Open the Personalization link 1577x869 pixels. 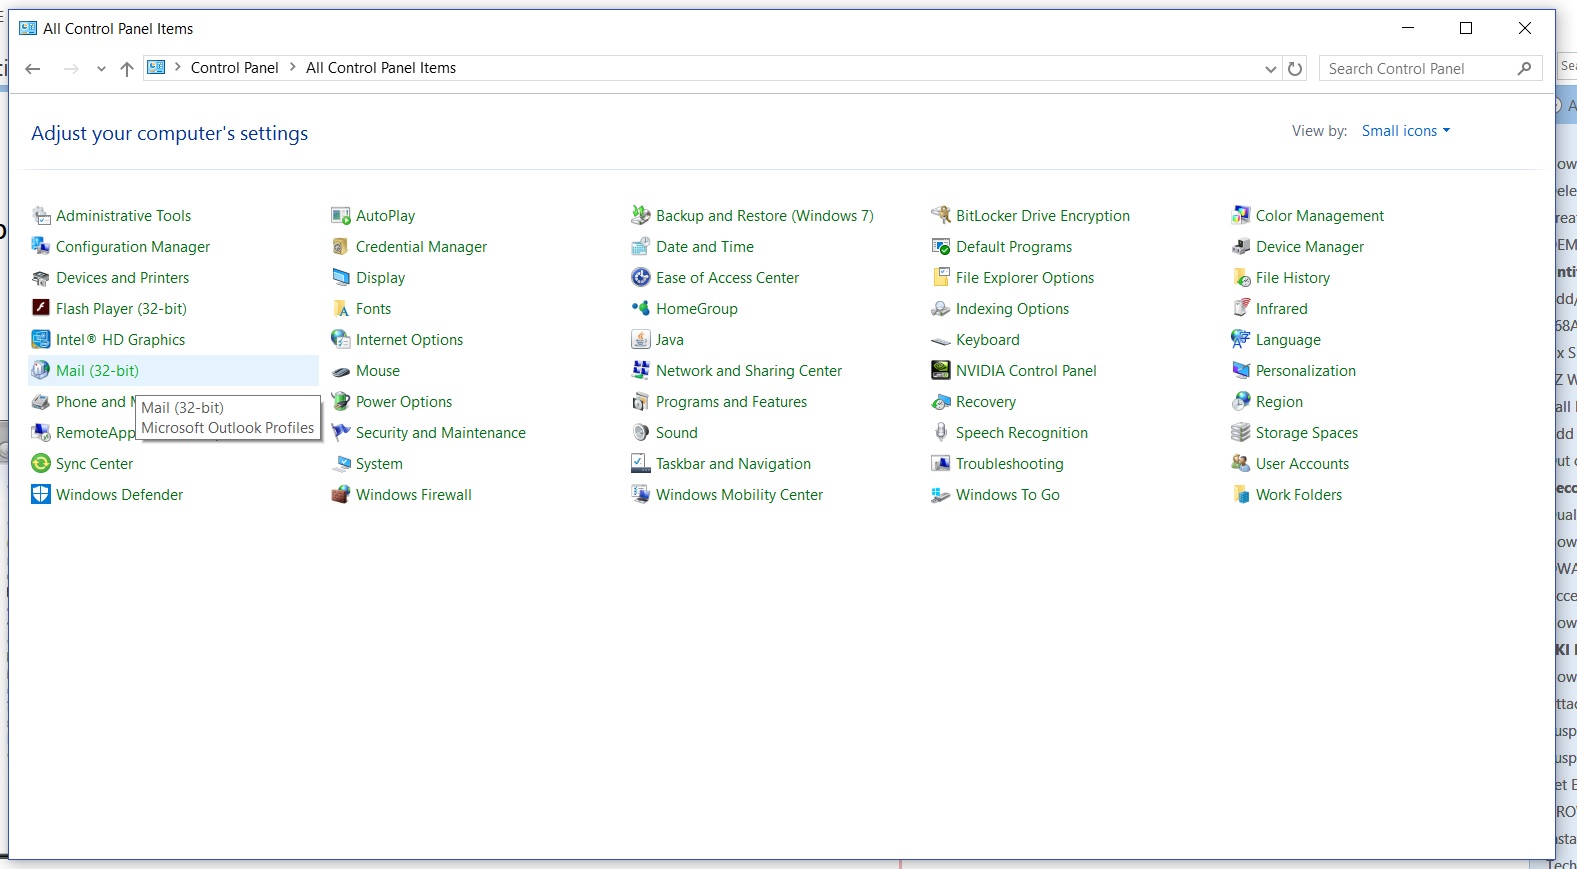pyautogui.click(x=1306, y=371)
